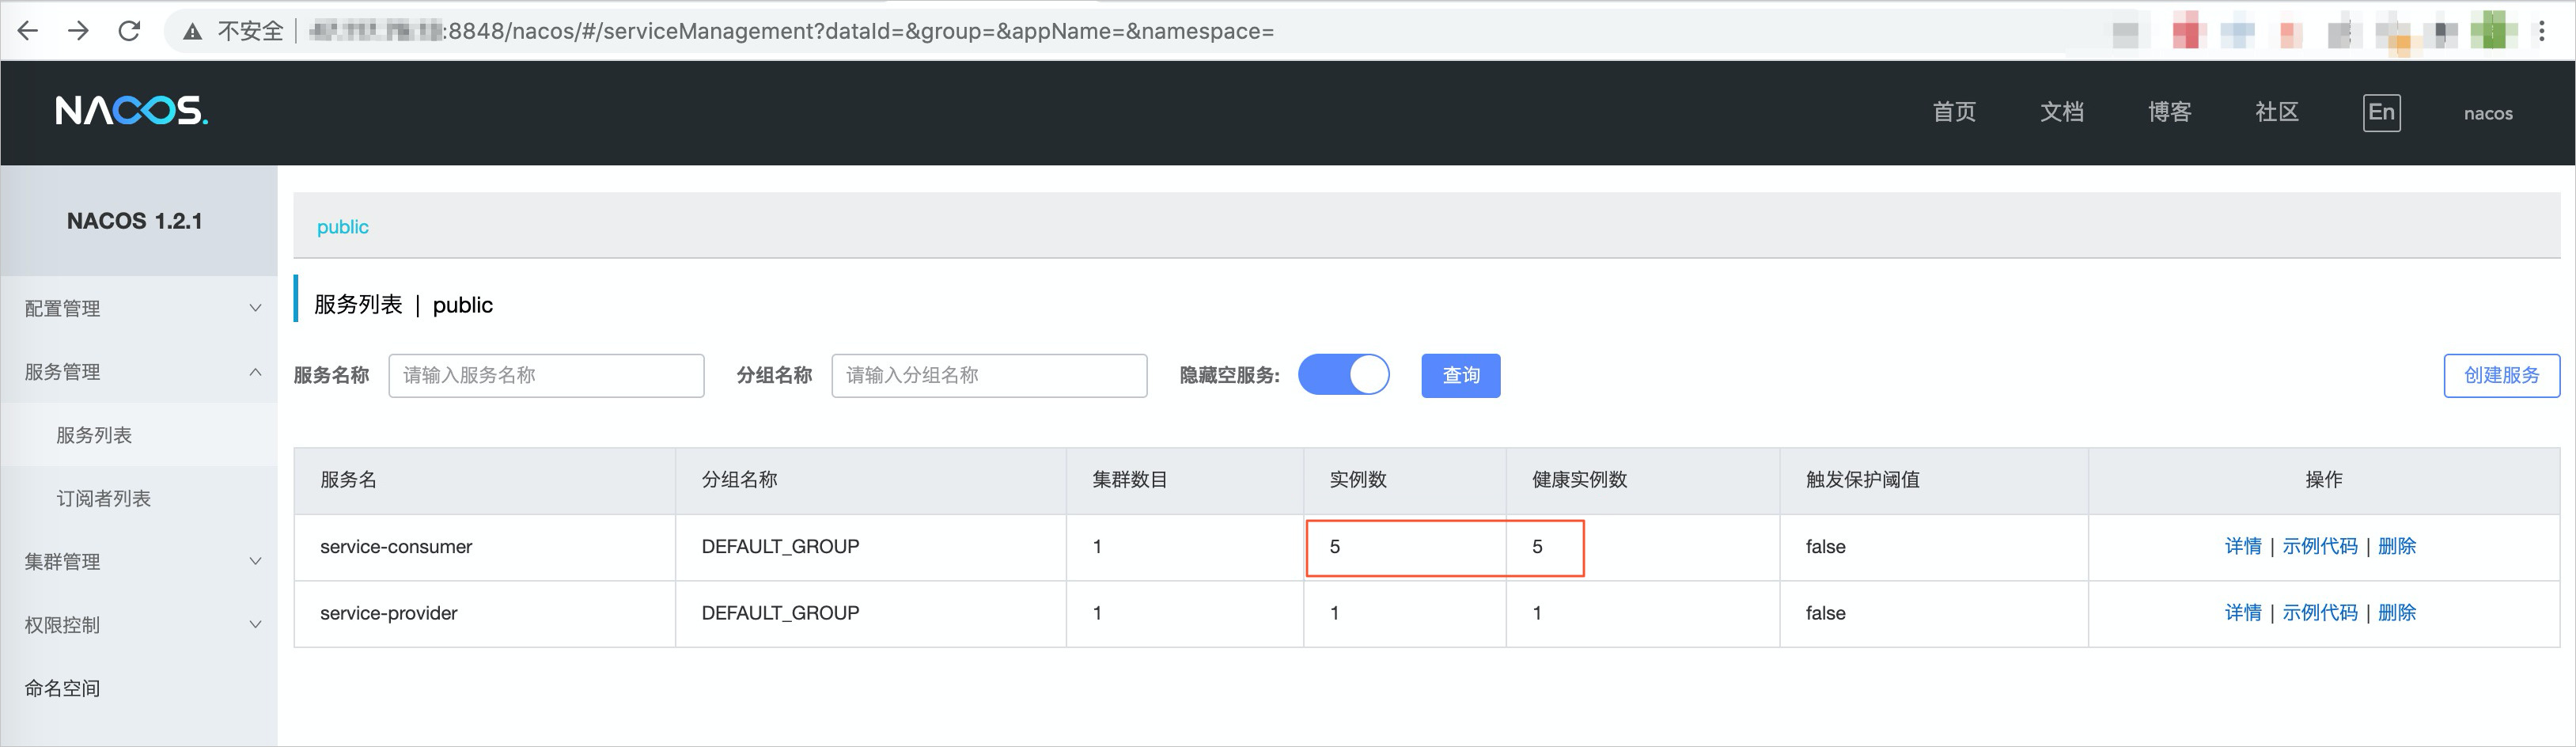Screen dimensions: 2576x747
Task: Open 详情 for service-consumer
Action: [x=2242, y=546]
